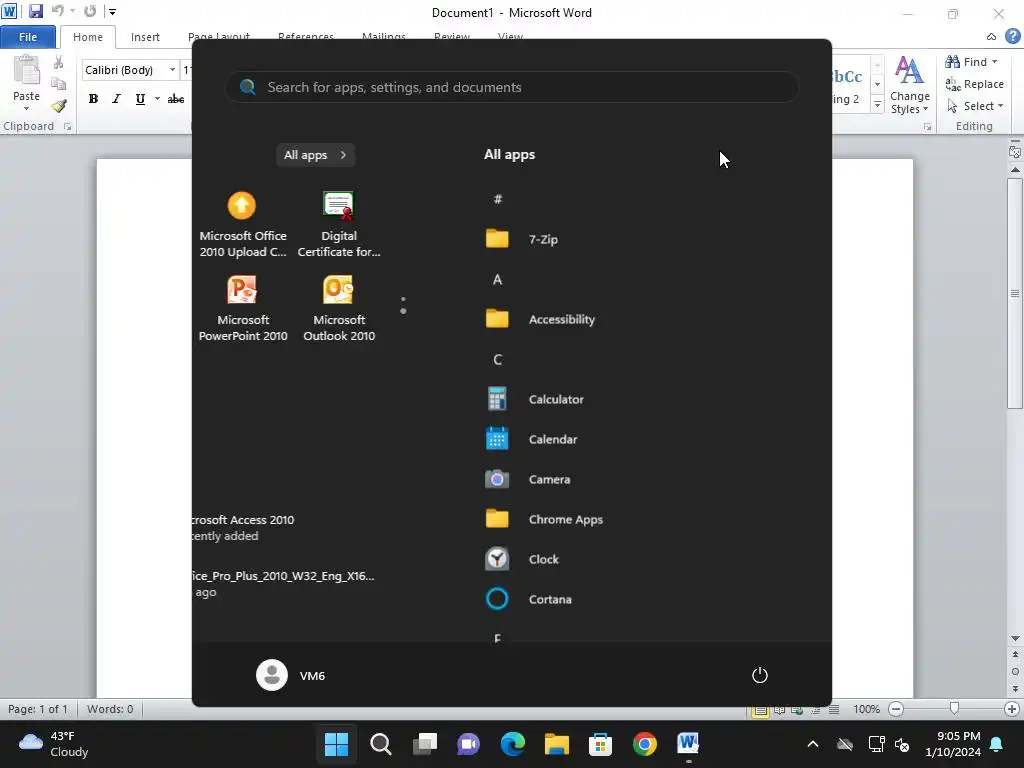The height and width of the screenshot is (768, 1024).
Task: Open Customize Quick Access Toolbar dropdown
Action: 112,11
